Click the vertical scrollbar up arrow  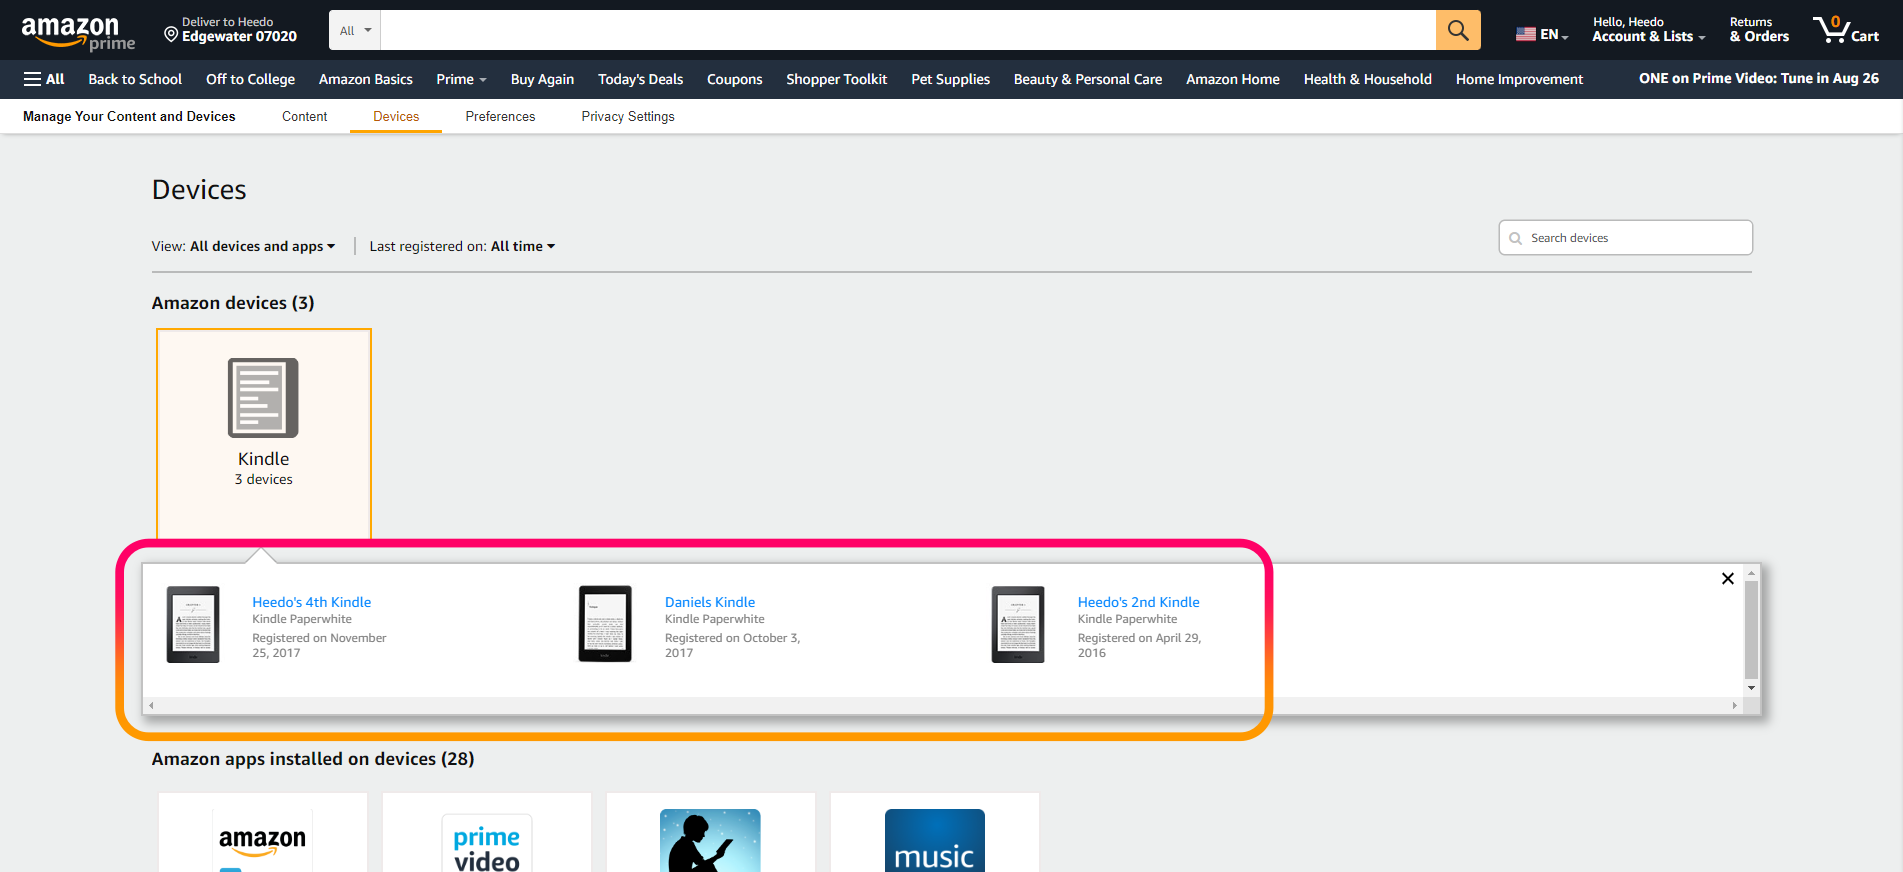(x=1751, y=572)
